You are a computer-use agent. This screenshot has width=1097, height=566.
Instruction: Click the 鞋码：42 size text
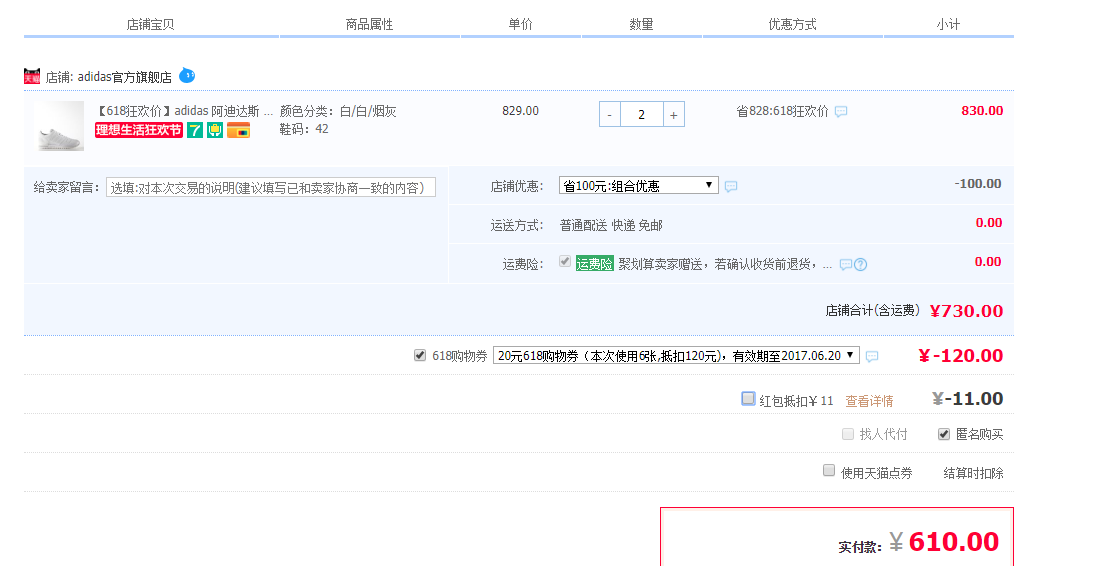(304, 129)
